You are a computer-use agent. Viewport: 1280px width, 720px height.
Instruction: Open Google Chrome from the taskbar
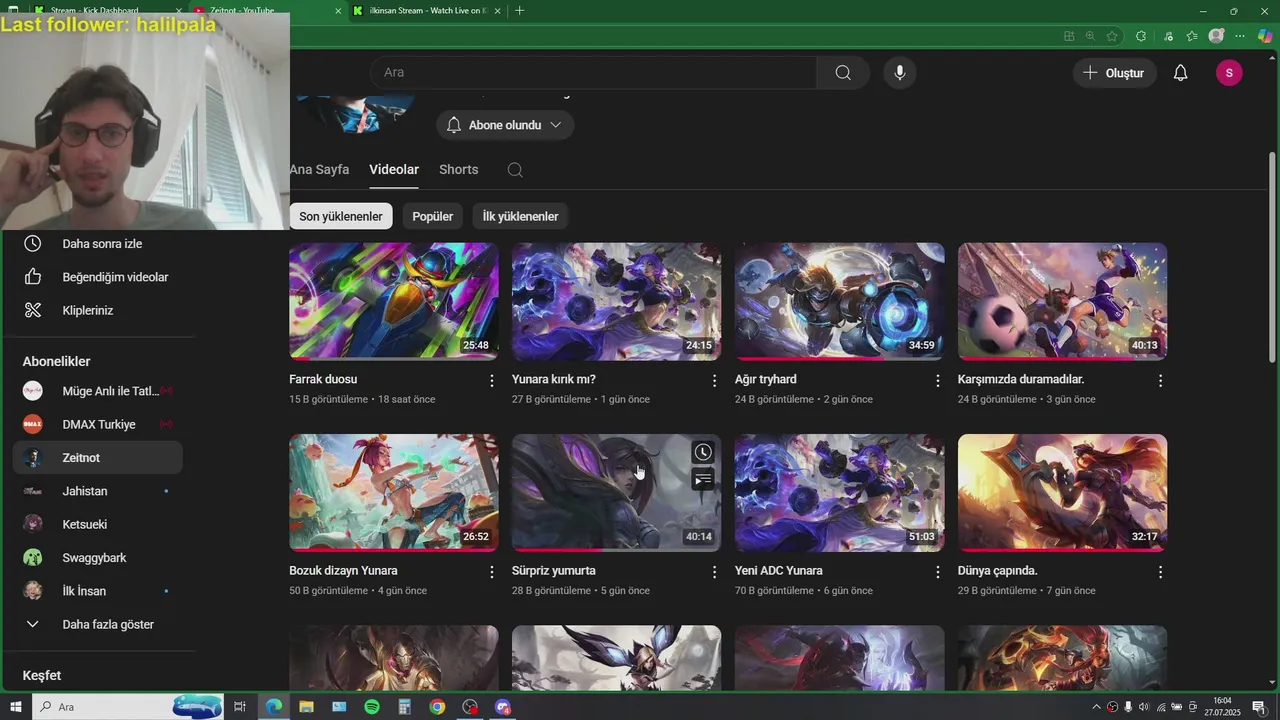(x=437, y=707)
